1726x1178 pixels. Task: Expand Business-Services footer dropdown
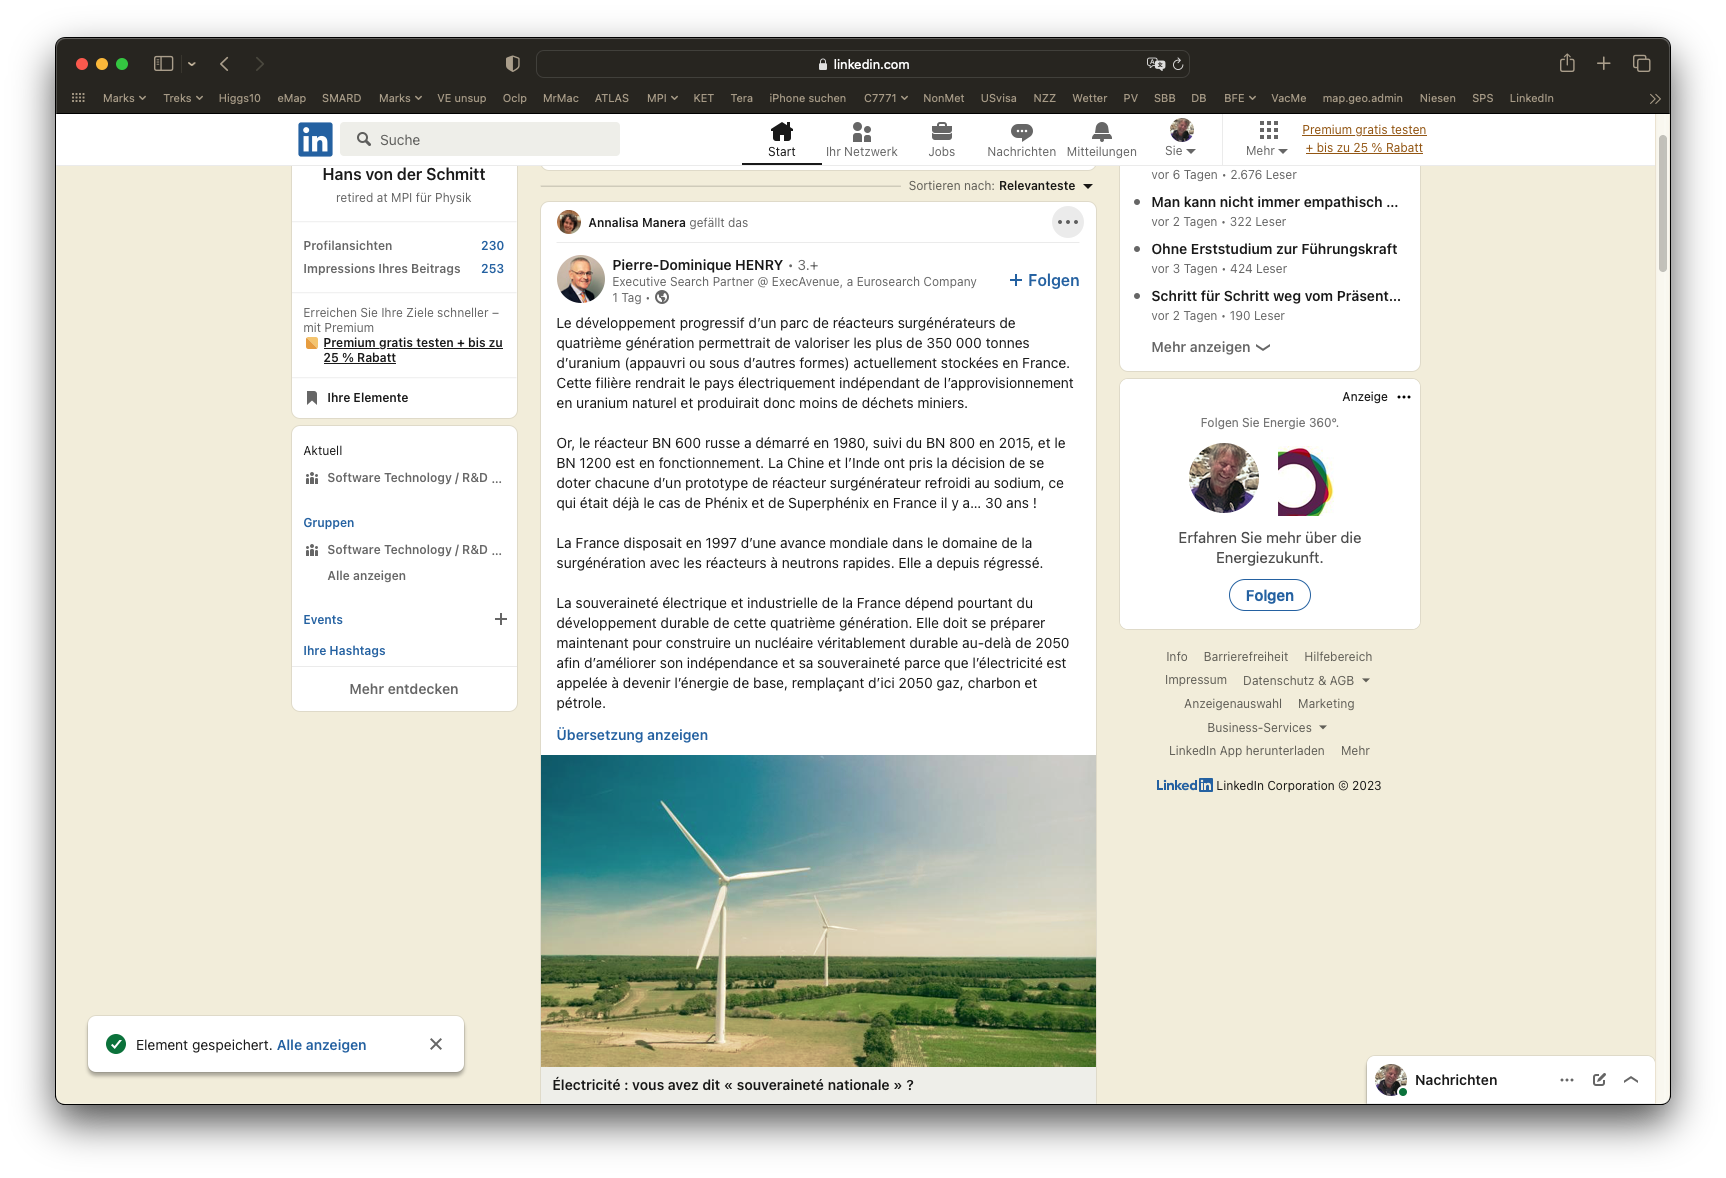coord(1267,728)
